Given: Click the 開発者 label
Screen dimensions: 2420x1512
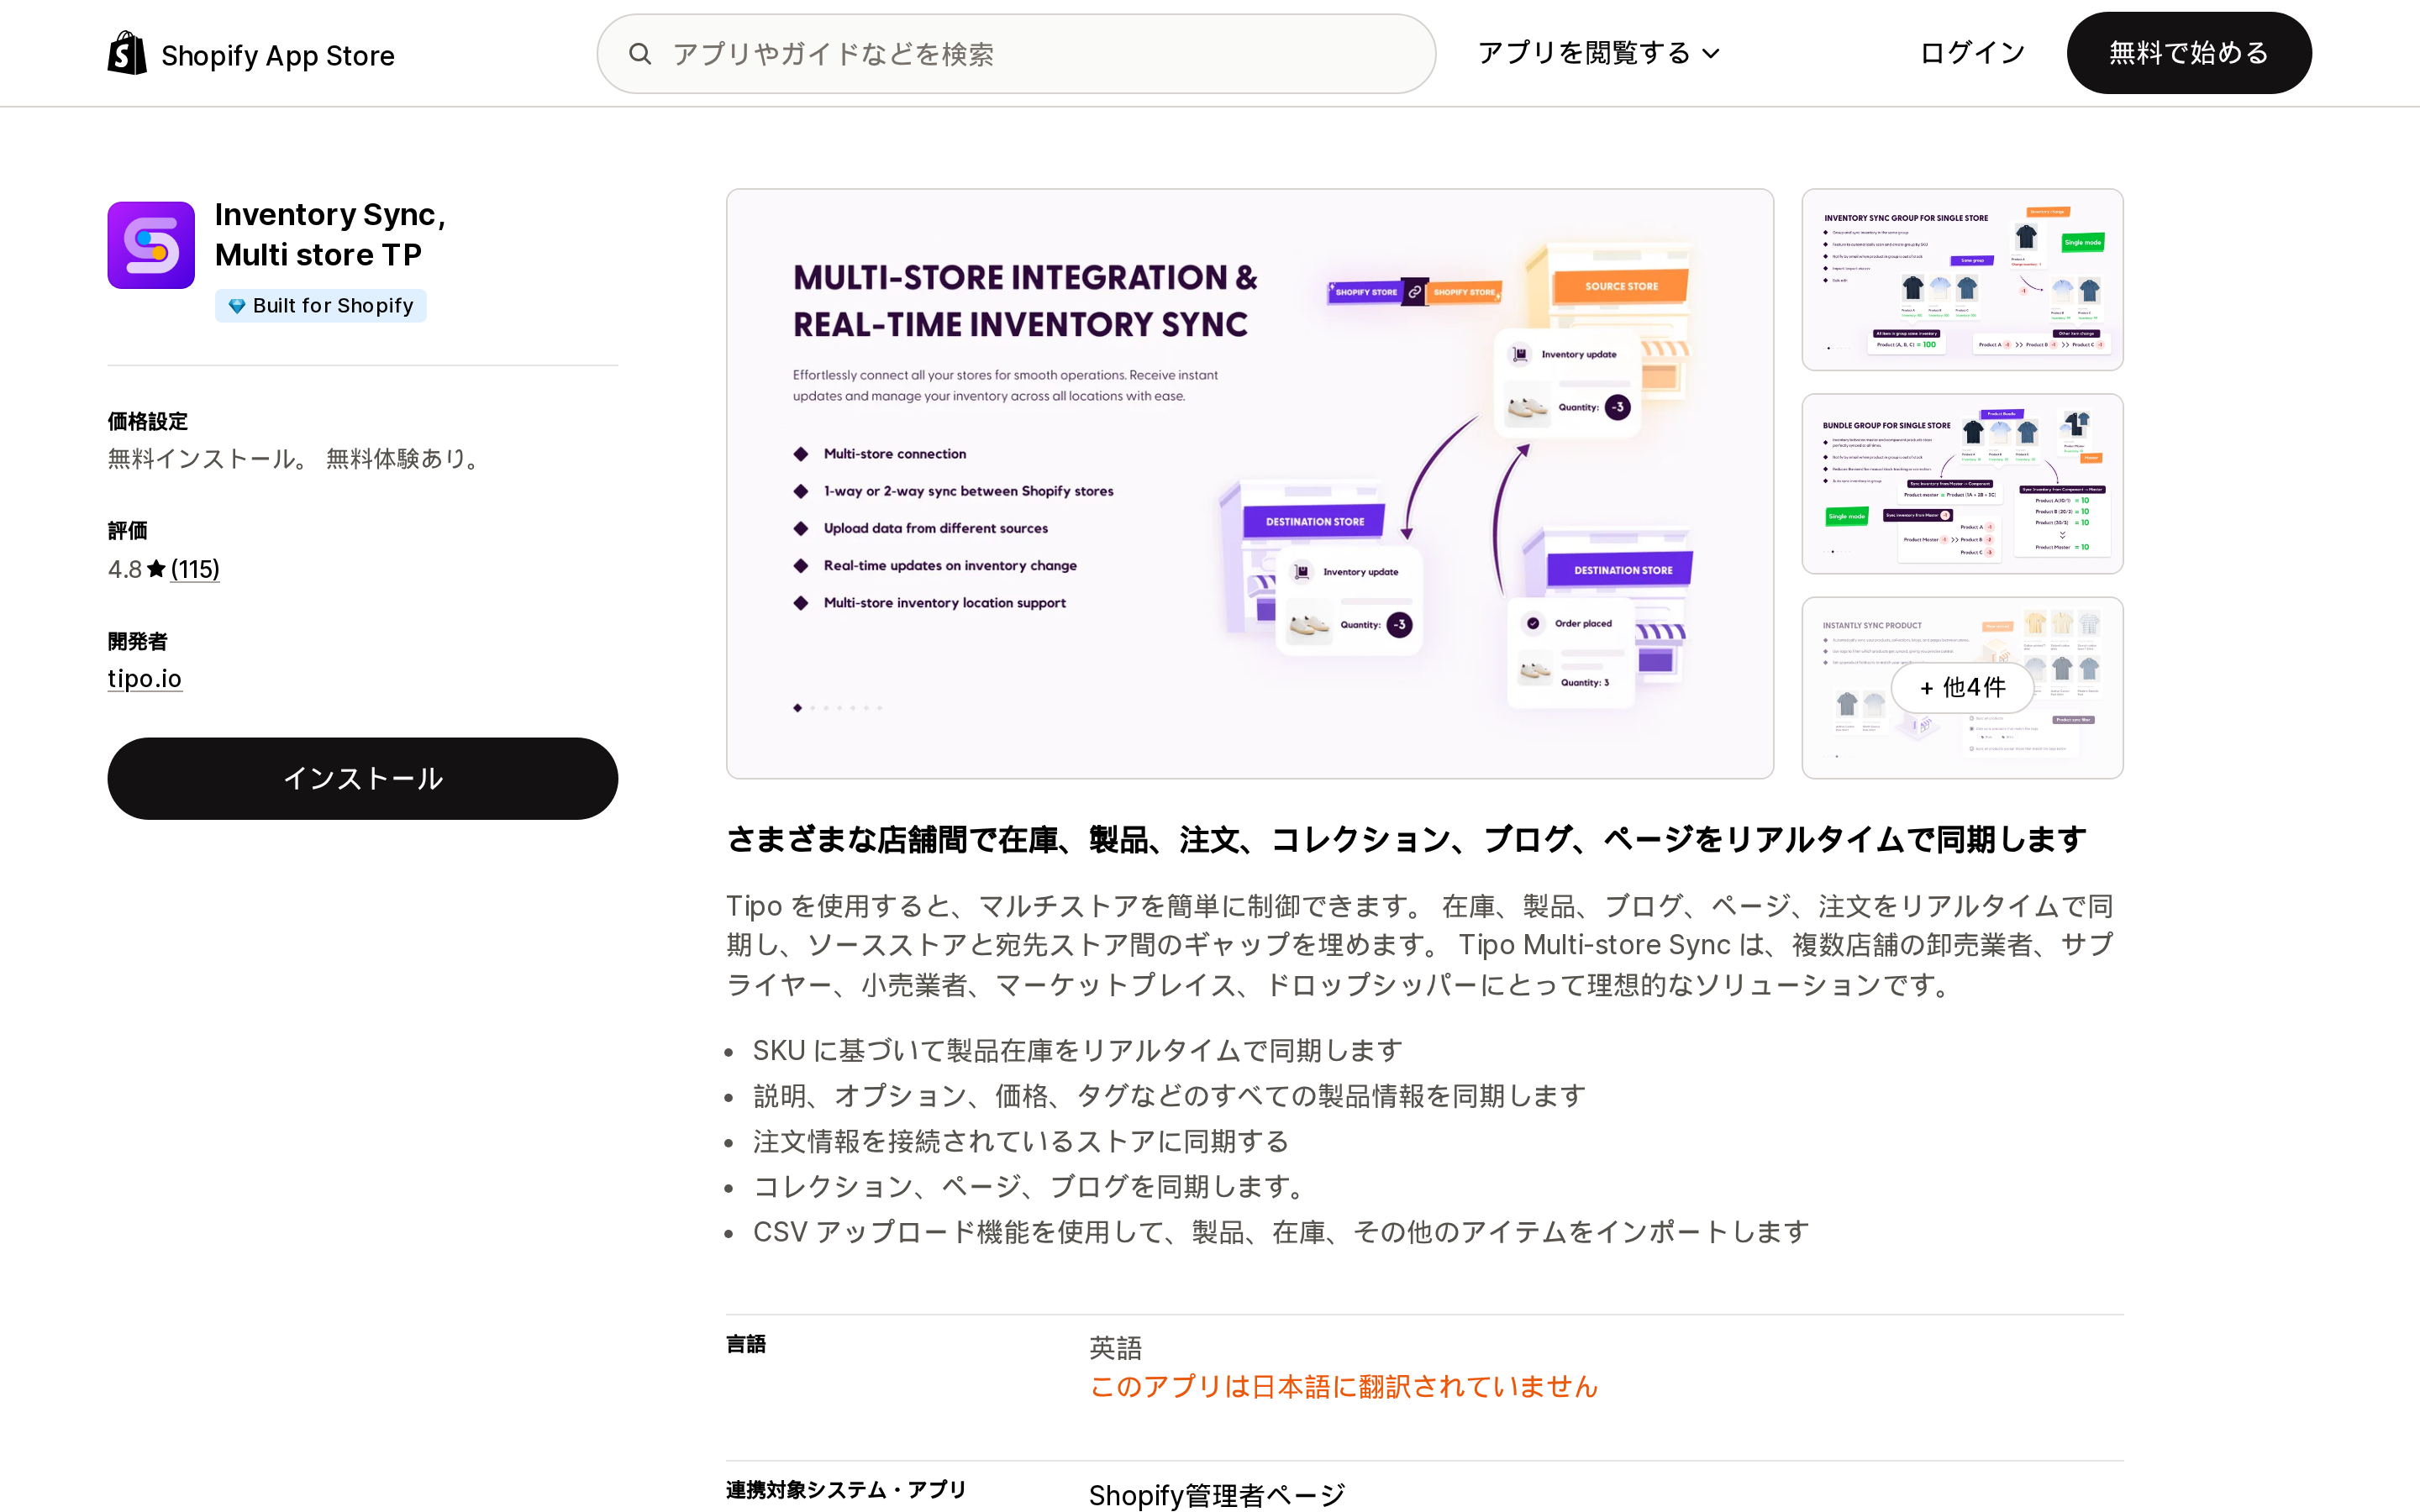Looking at the screenshot, I should pos(138,641).
